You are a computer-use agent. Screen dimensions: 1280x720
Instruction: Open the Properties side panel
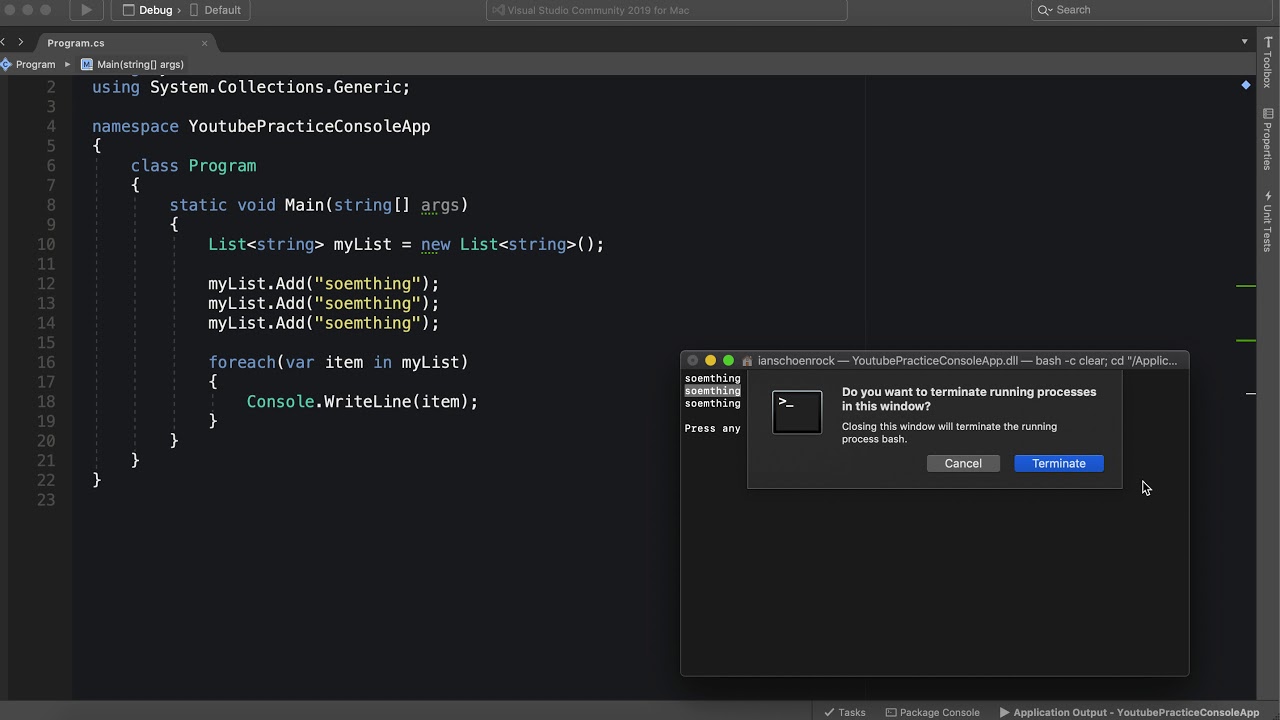[1268, 138]
